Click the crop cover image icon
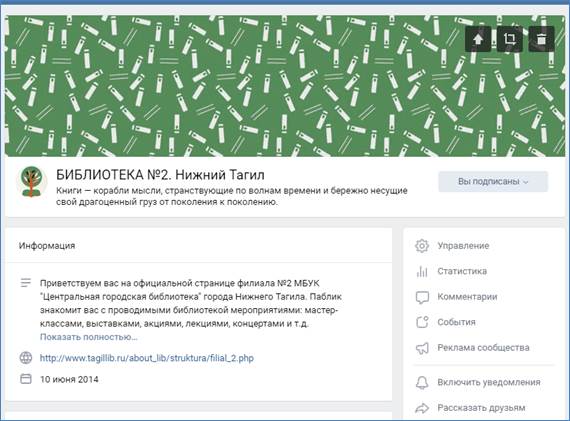The image size is (570, 421). point(510,39)
